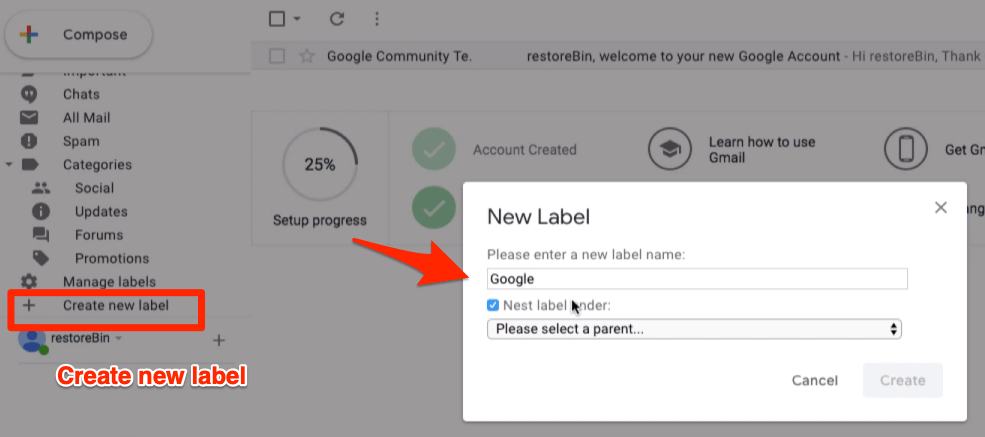Click the Create button in the dialog
This screenshot has width=985, height=437.
[903, 380]
